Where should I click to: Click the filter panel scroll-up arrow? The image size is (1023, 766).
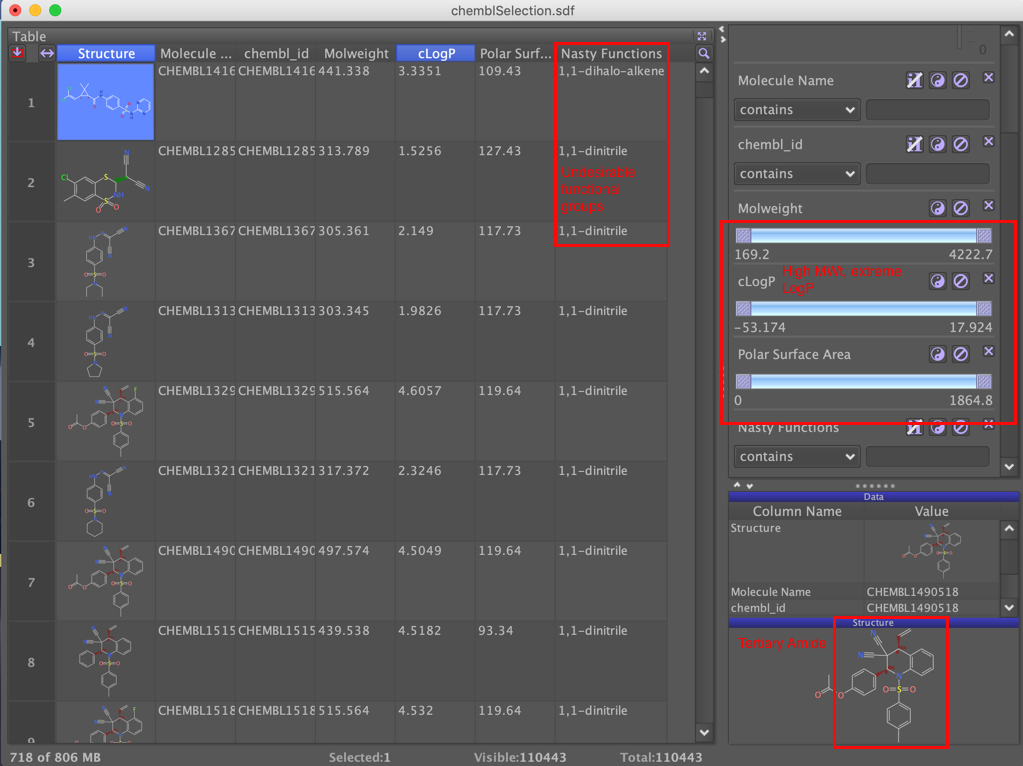(x=1009, y=34)
